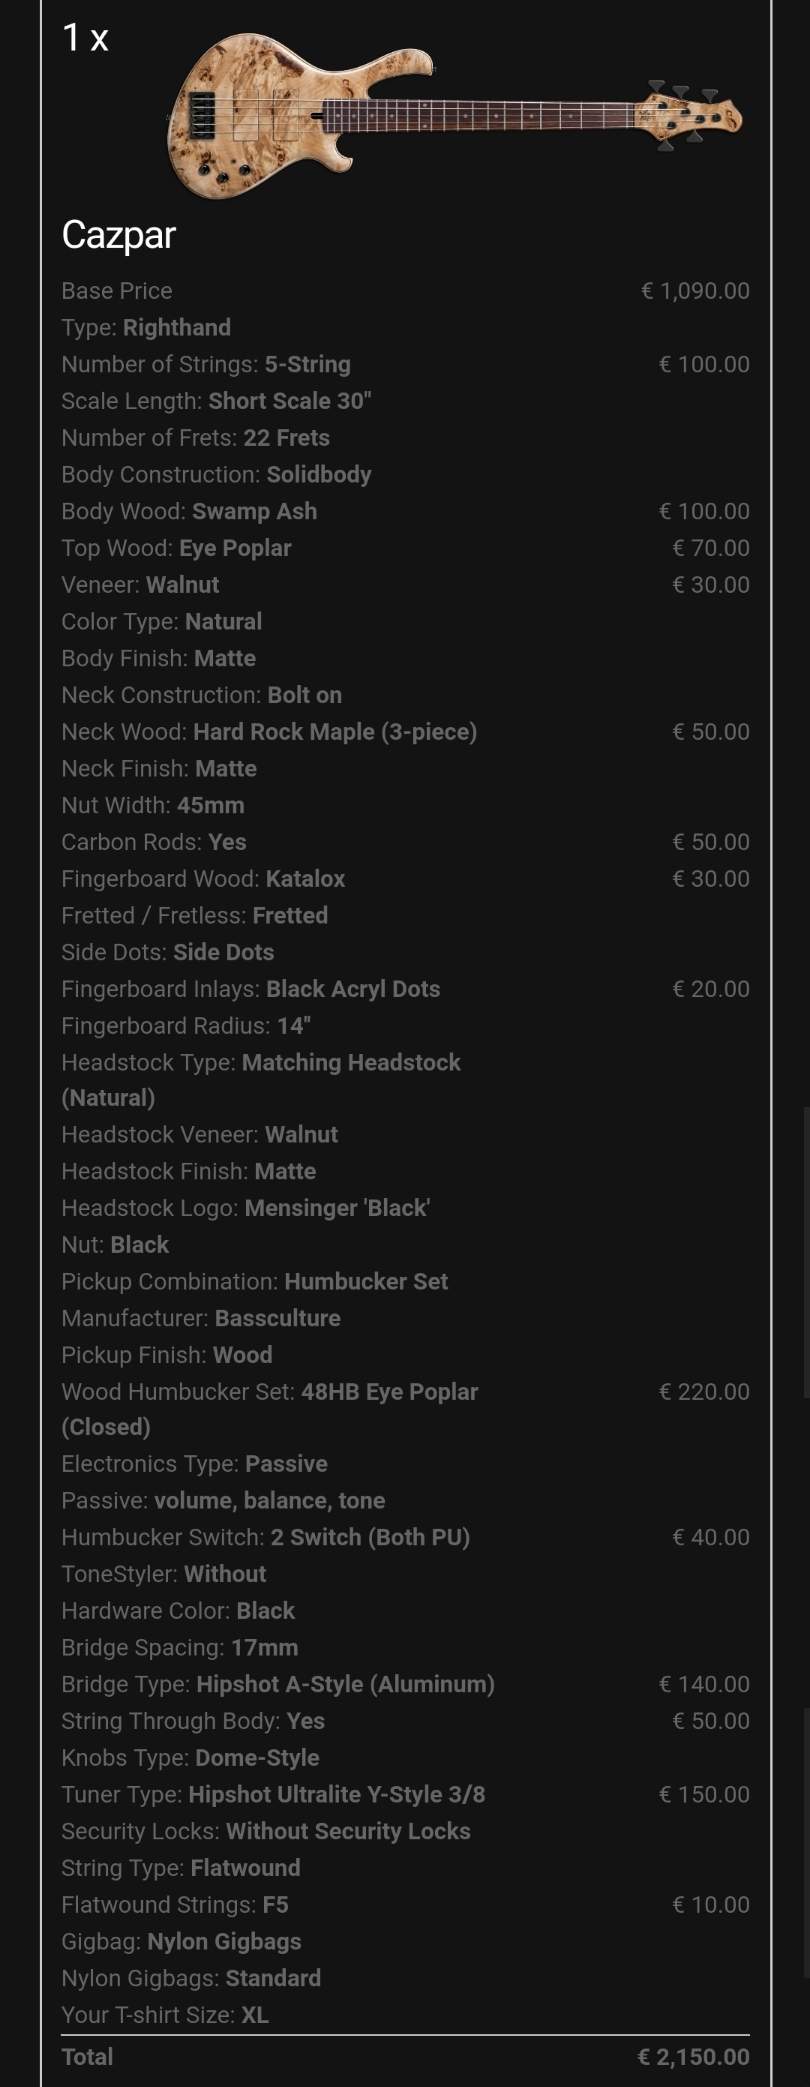The image size is (810, 2087).
Task: Click the page scrollbar on right edge
Action: point(806,1250)
